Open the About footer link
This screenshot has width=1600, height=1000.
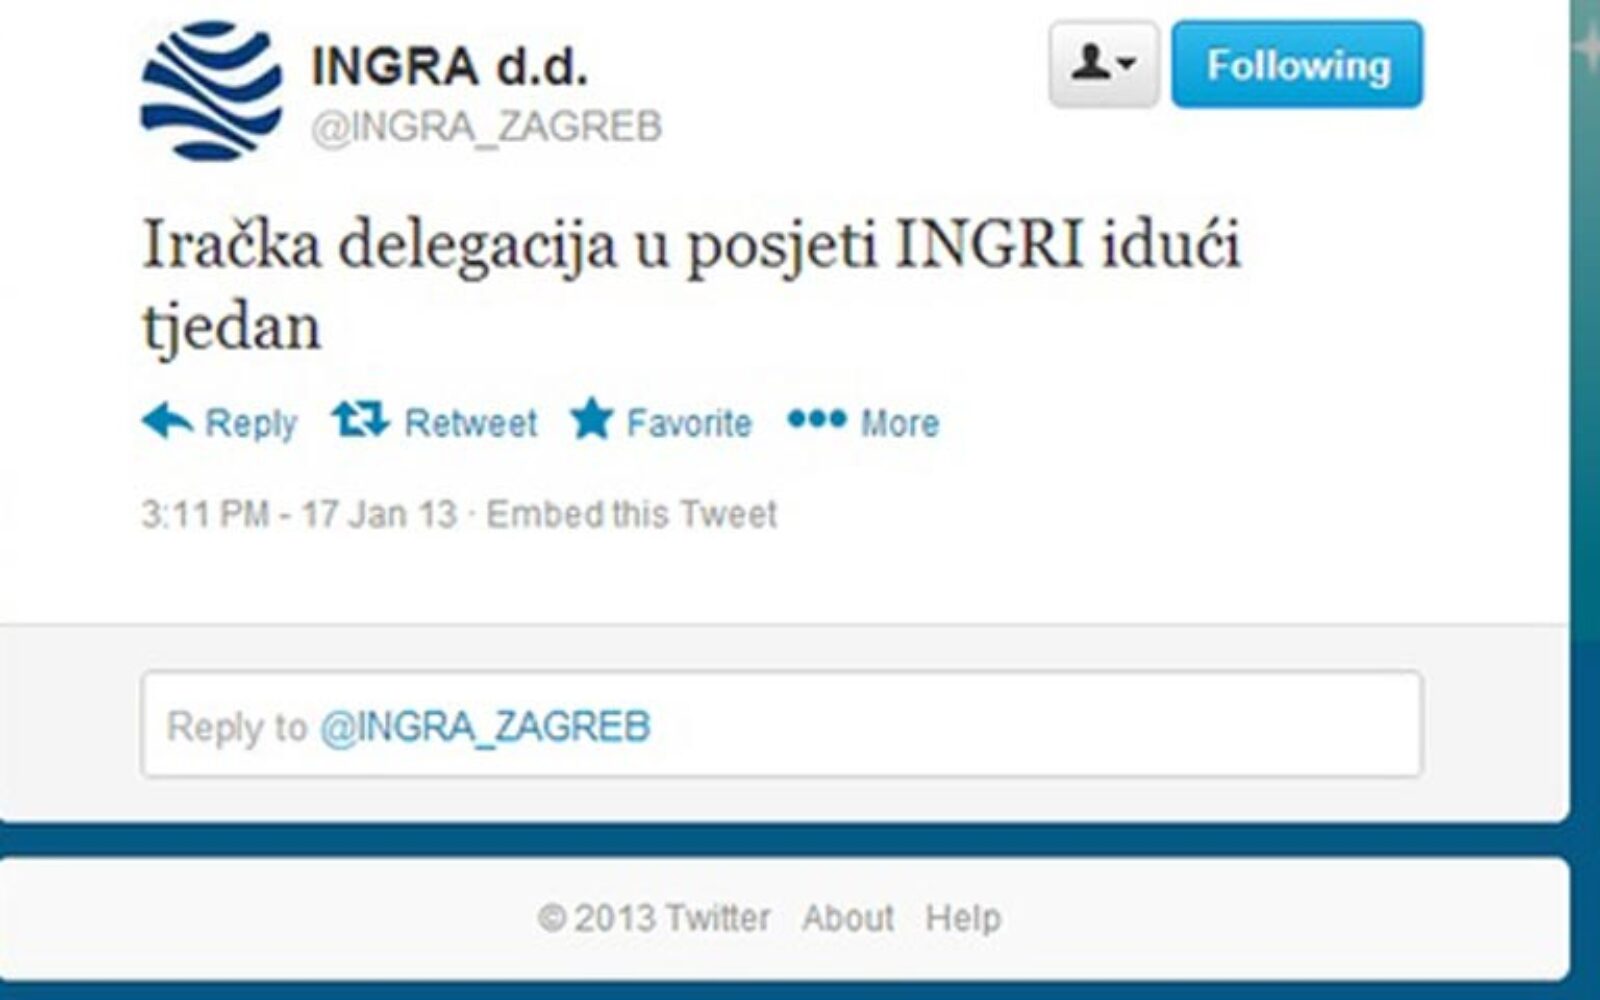(x=848, y=917)
